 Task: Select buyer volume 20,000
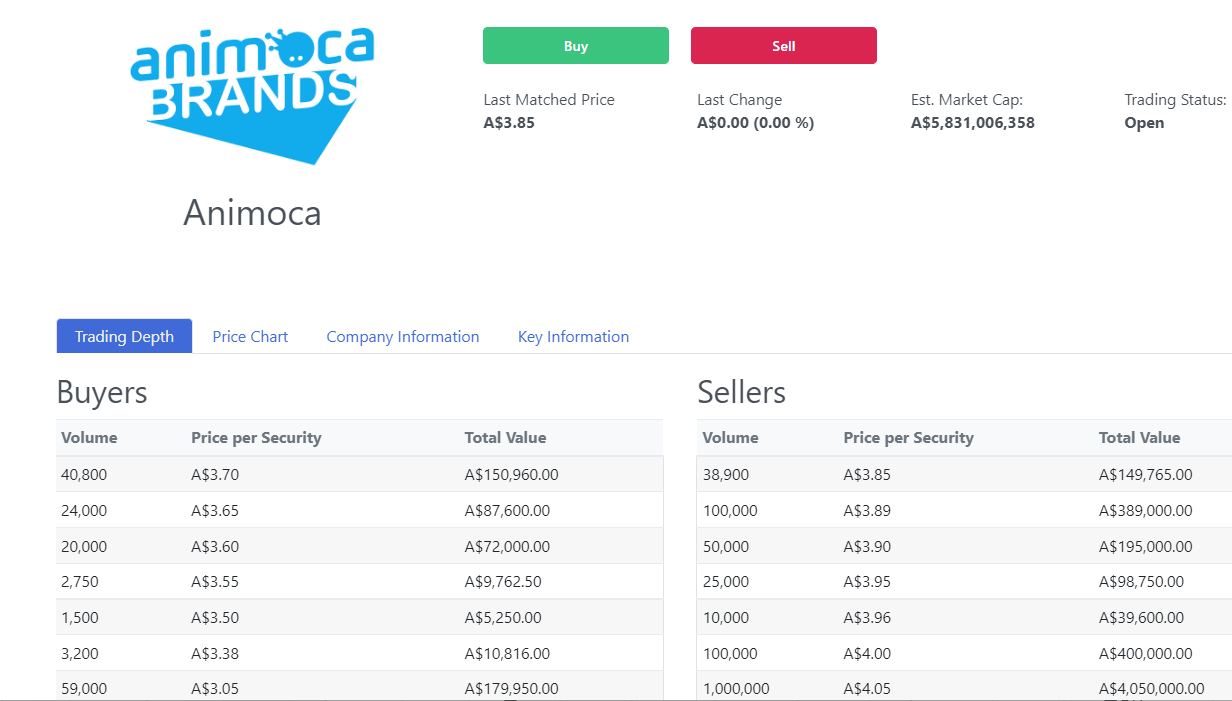(84, 547)
